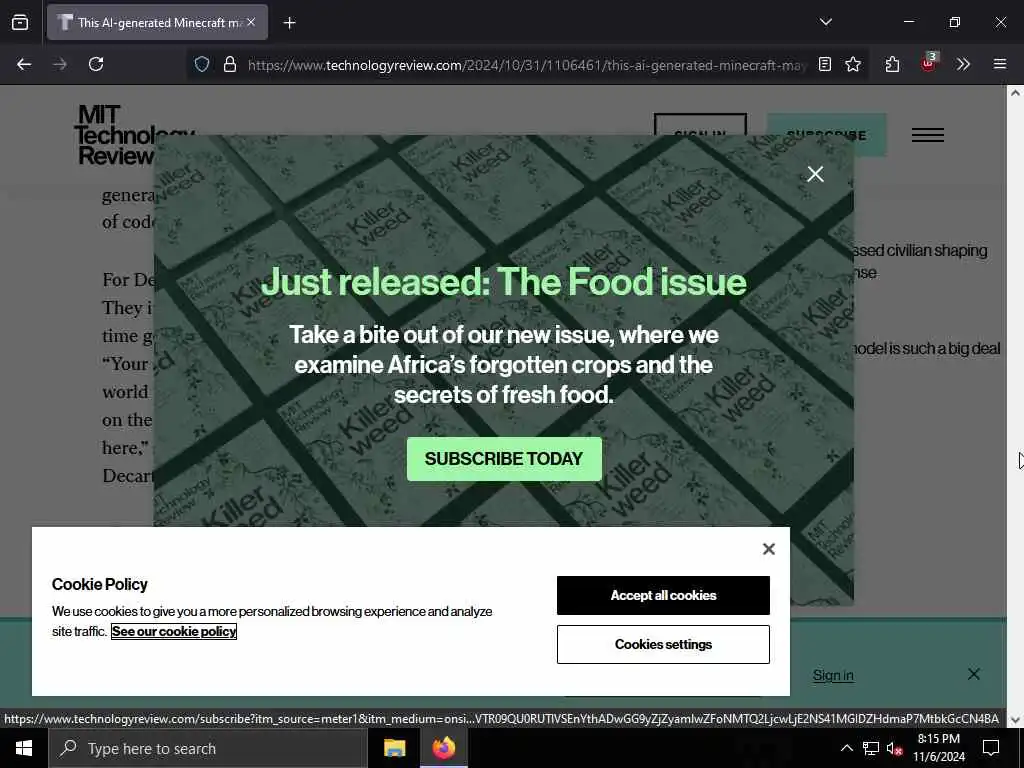Screen dimensions: 1024x768
Task: Open the Windows notification center
Action: (991, 748)
